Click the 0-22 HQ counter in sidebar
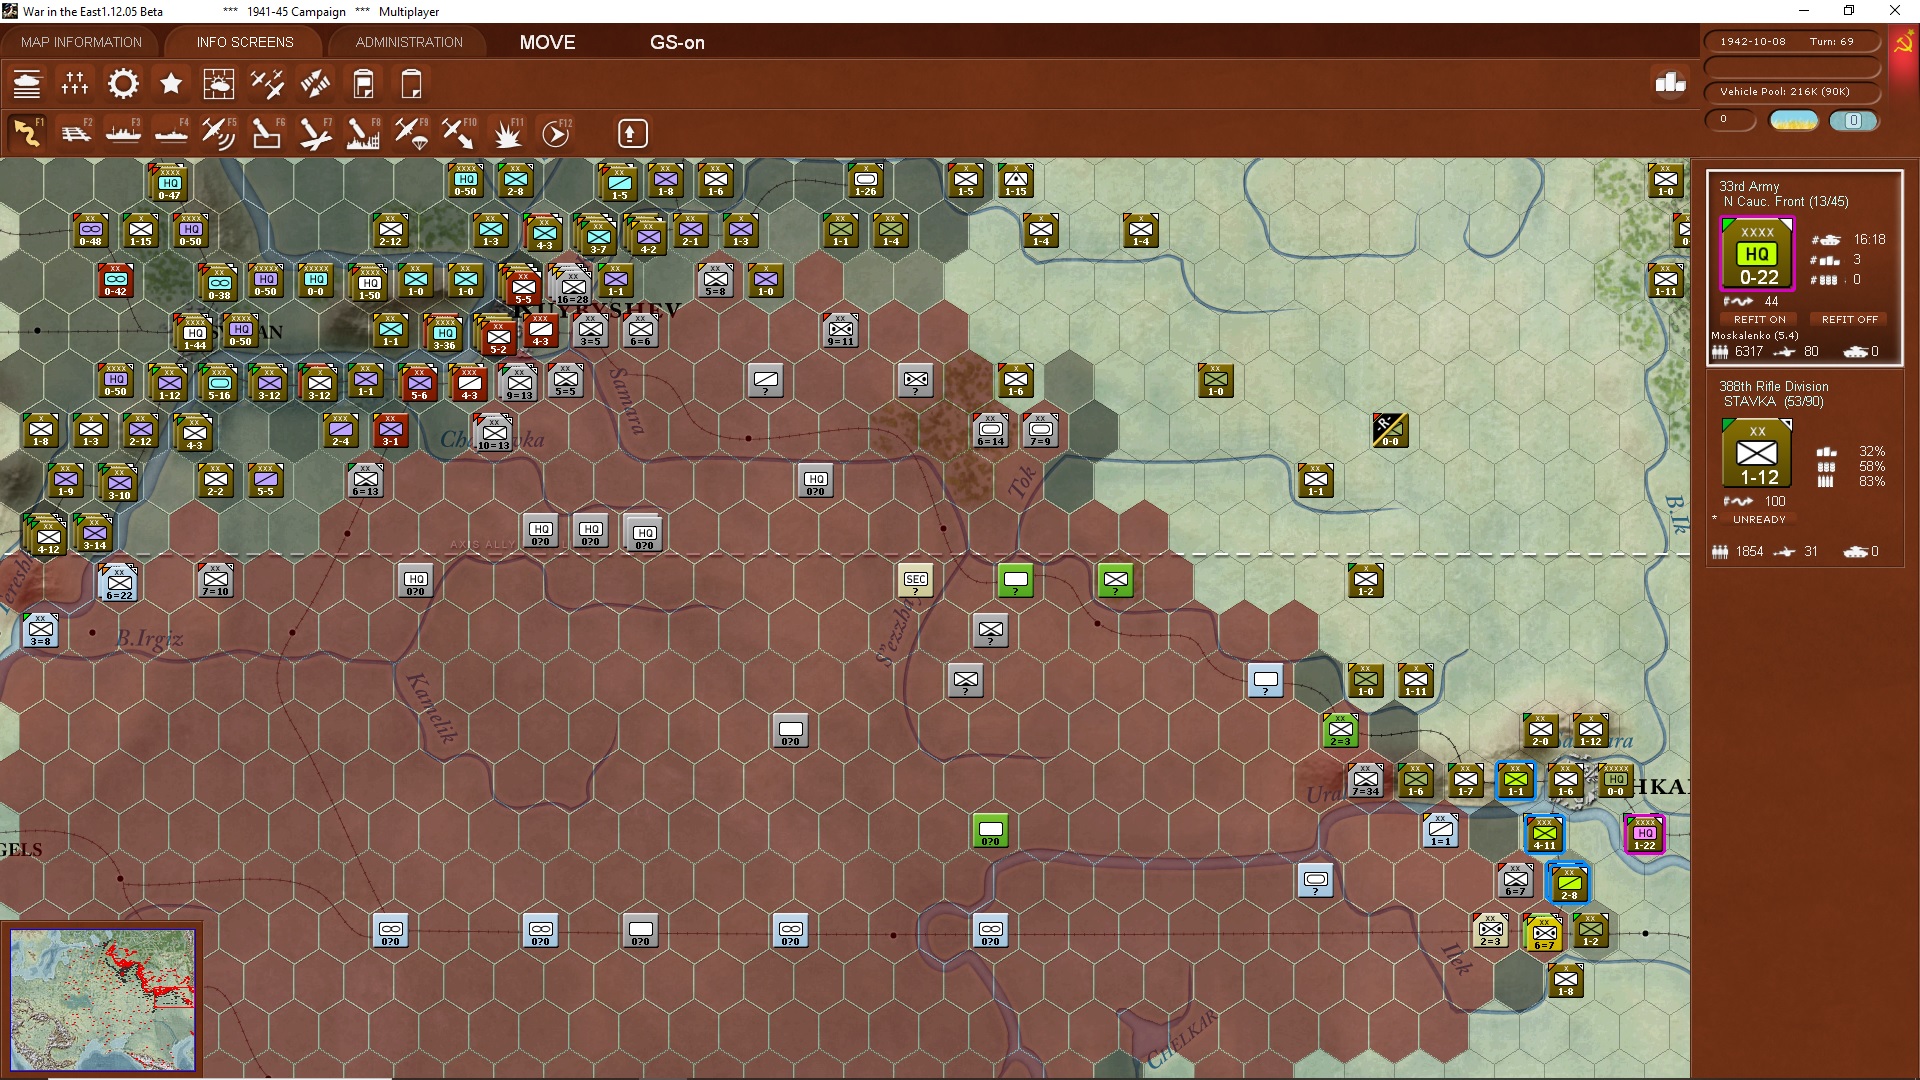This screenshot has height=1080, width=1920. click(1758, 253)
